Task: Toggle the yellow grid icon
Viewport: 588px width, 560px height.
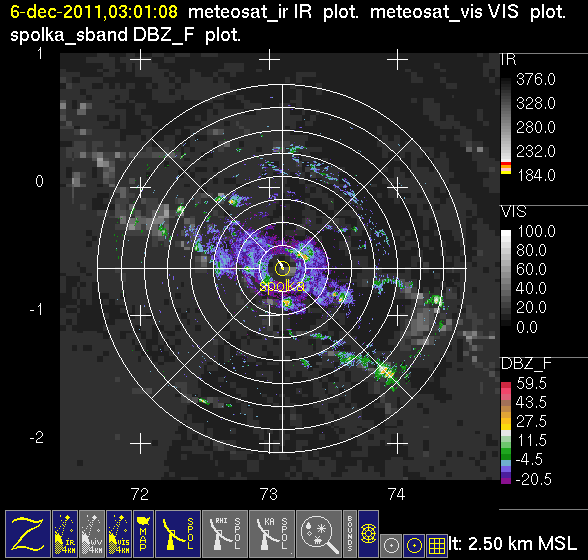Action: pyautogui.click(x=436, y=545)
